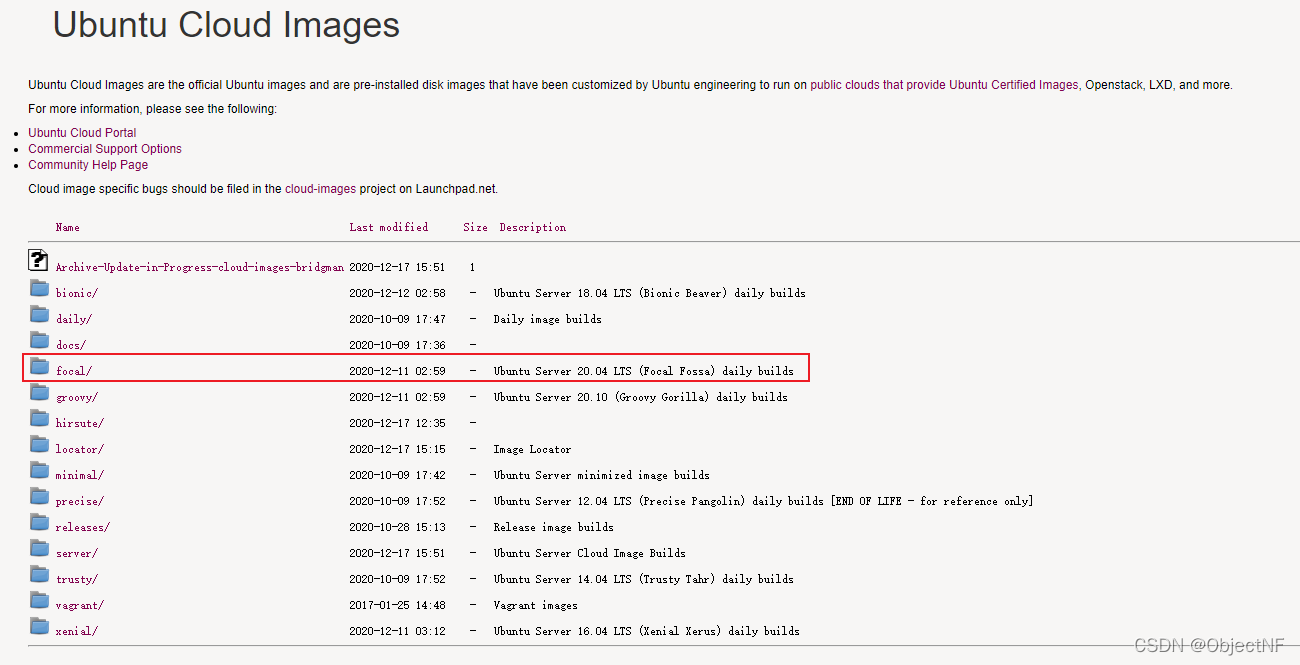This screenshot has height=665, width=1300.
Task: Open the docs/ directory link
Action: coord(71,345)
